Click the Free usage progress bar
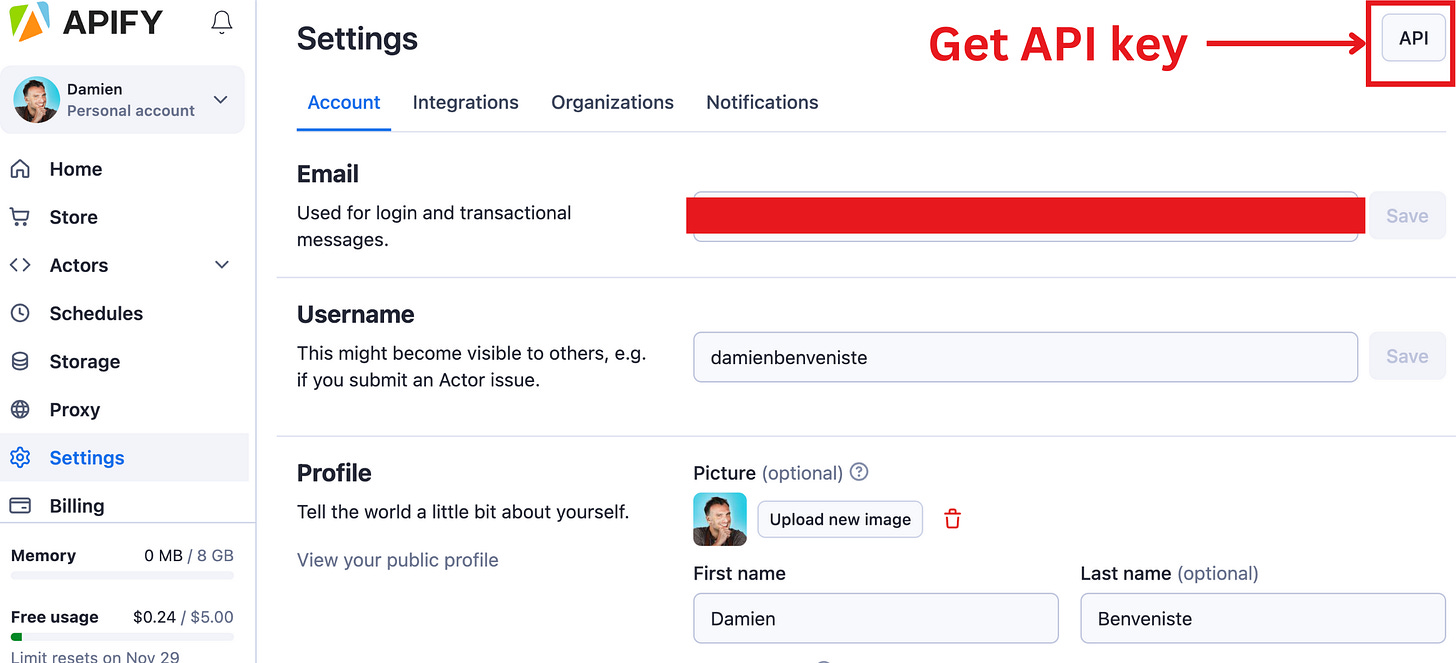The height and width of the screenshot is (663, 1456). pyautogui.click(x=120, y=634)
